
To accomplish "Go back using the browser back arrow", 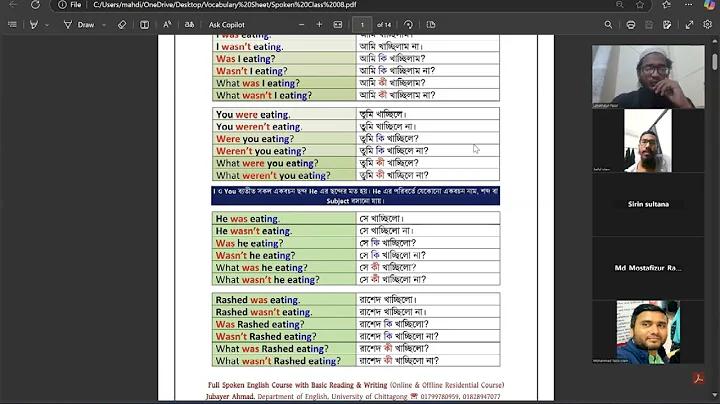I will (x=13, y=5).
